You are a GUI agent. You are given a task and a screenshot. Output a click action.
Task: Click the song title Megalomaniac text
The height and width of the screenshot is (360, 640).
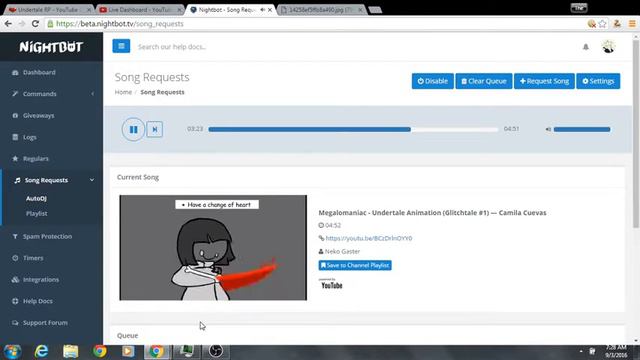click(432, 213)
